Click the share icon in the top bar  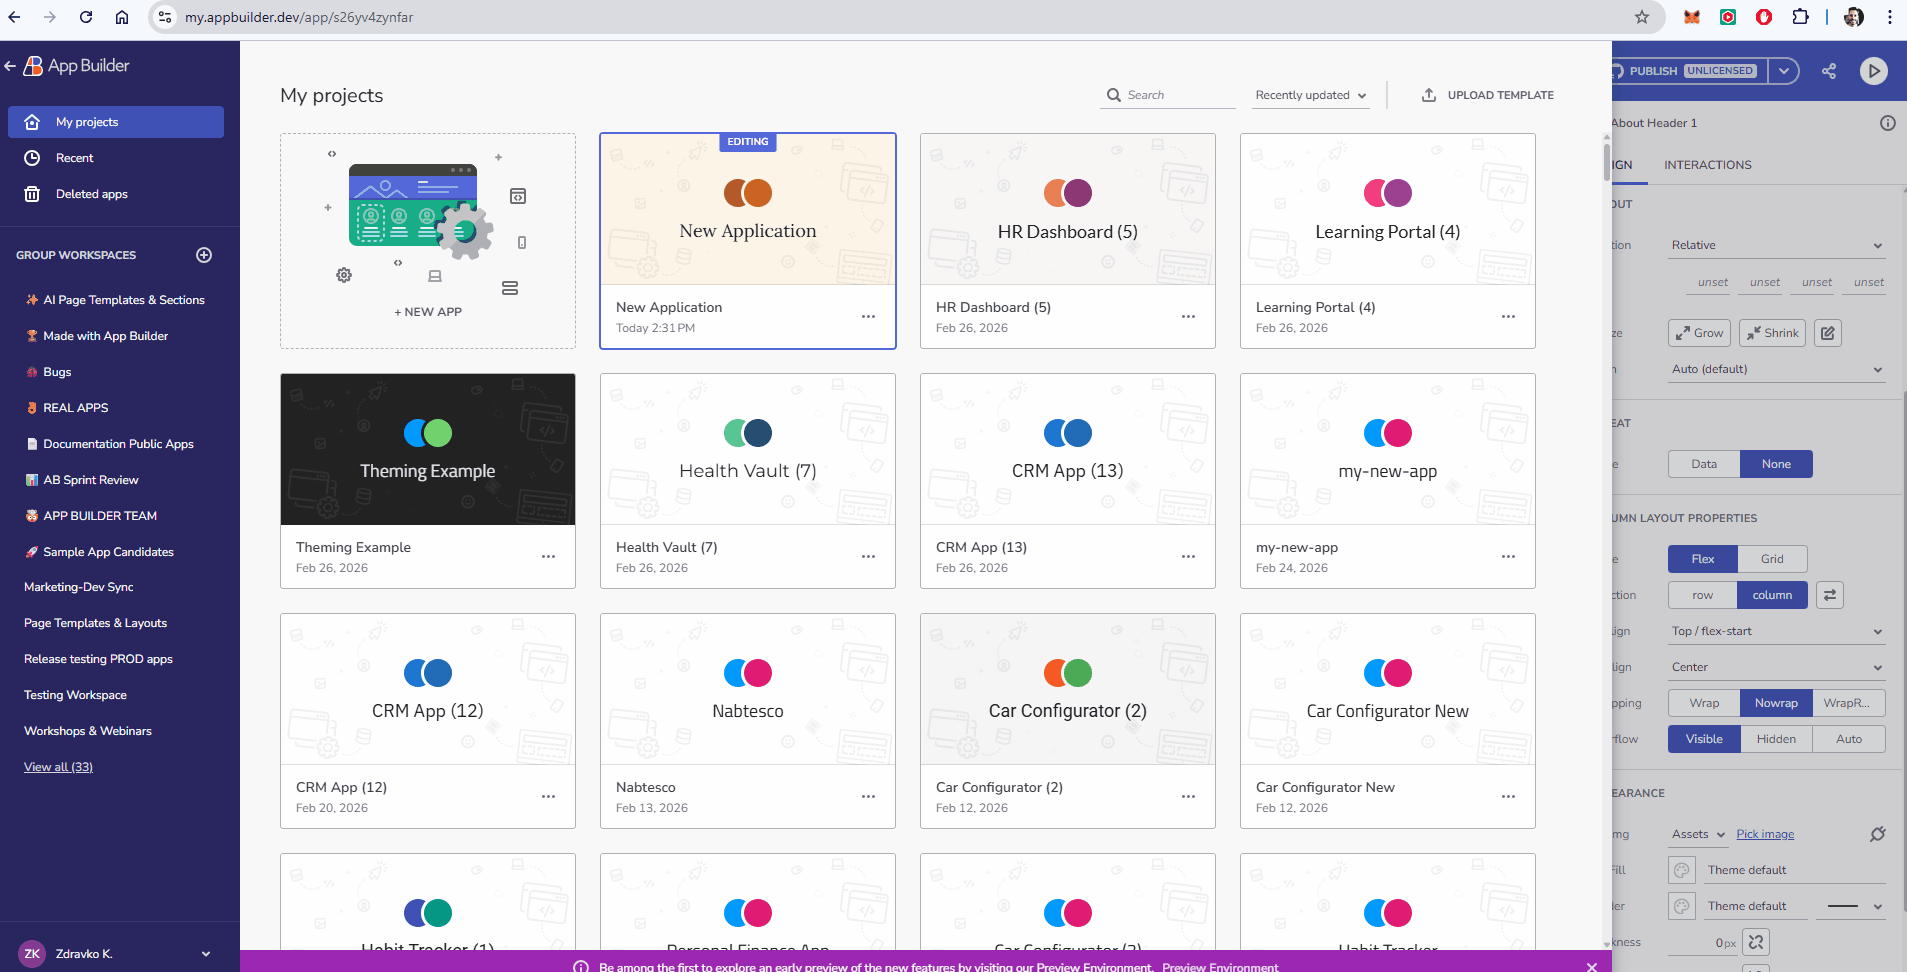1830,70
